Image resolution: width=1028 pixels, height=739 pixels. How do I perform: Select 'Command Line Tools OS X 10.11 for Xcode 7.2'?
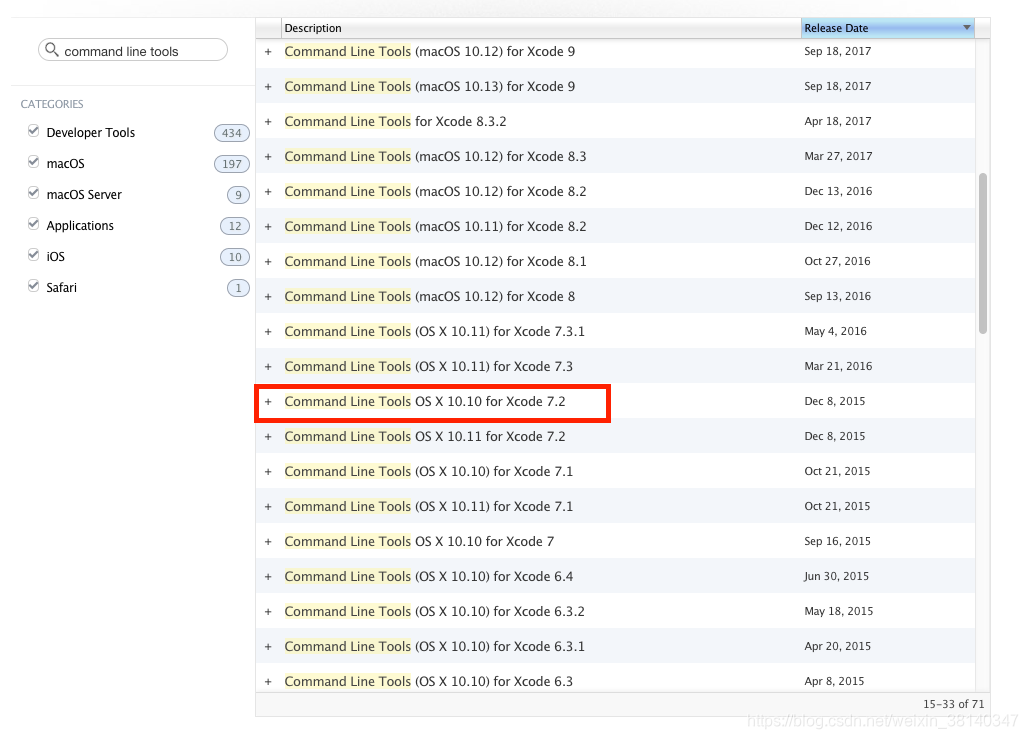click(425, 436)
